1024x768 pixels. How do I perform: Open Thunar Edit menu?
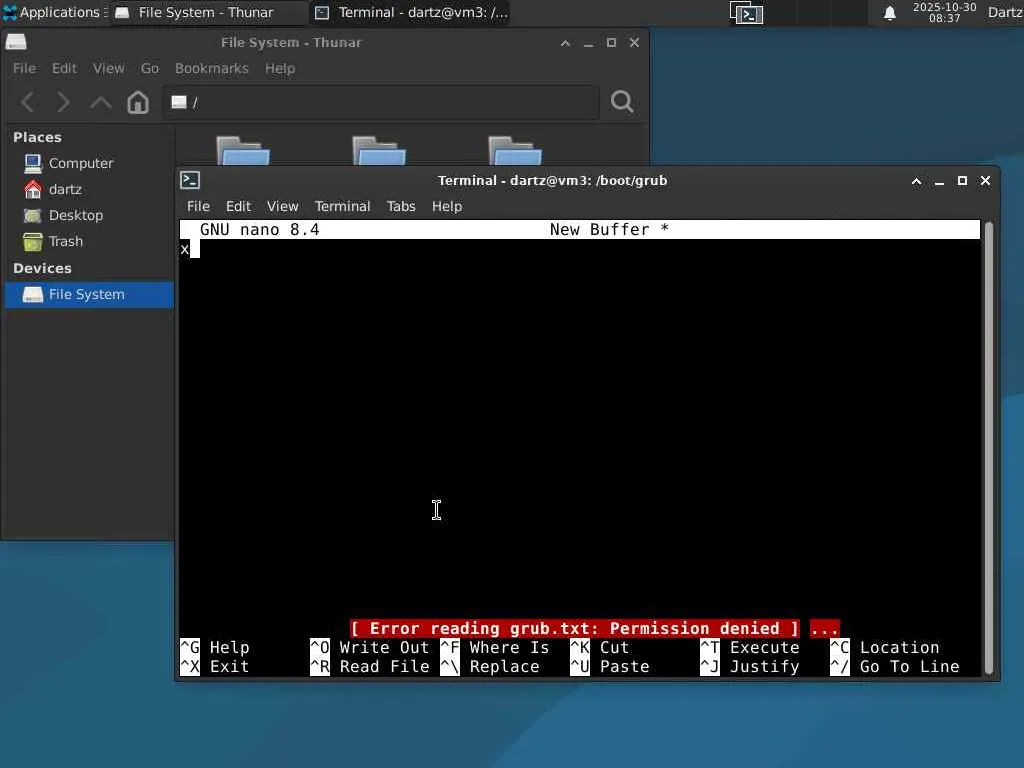coord(64,69)
